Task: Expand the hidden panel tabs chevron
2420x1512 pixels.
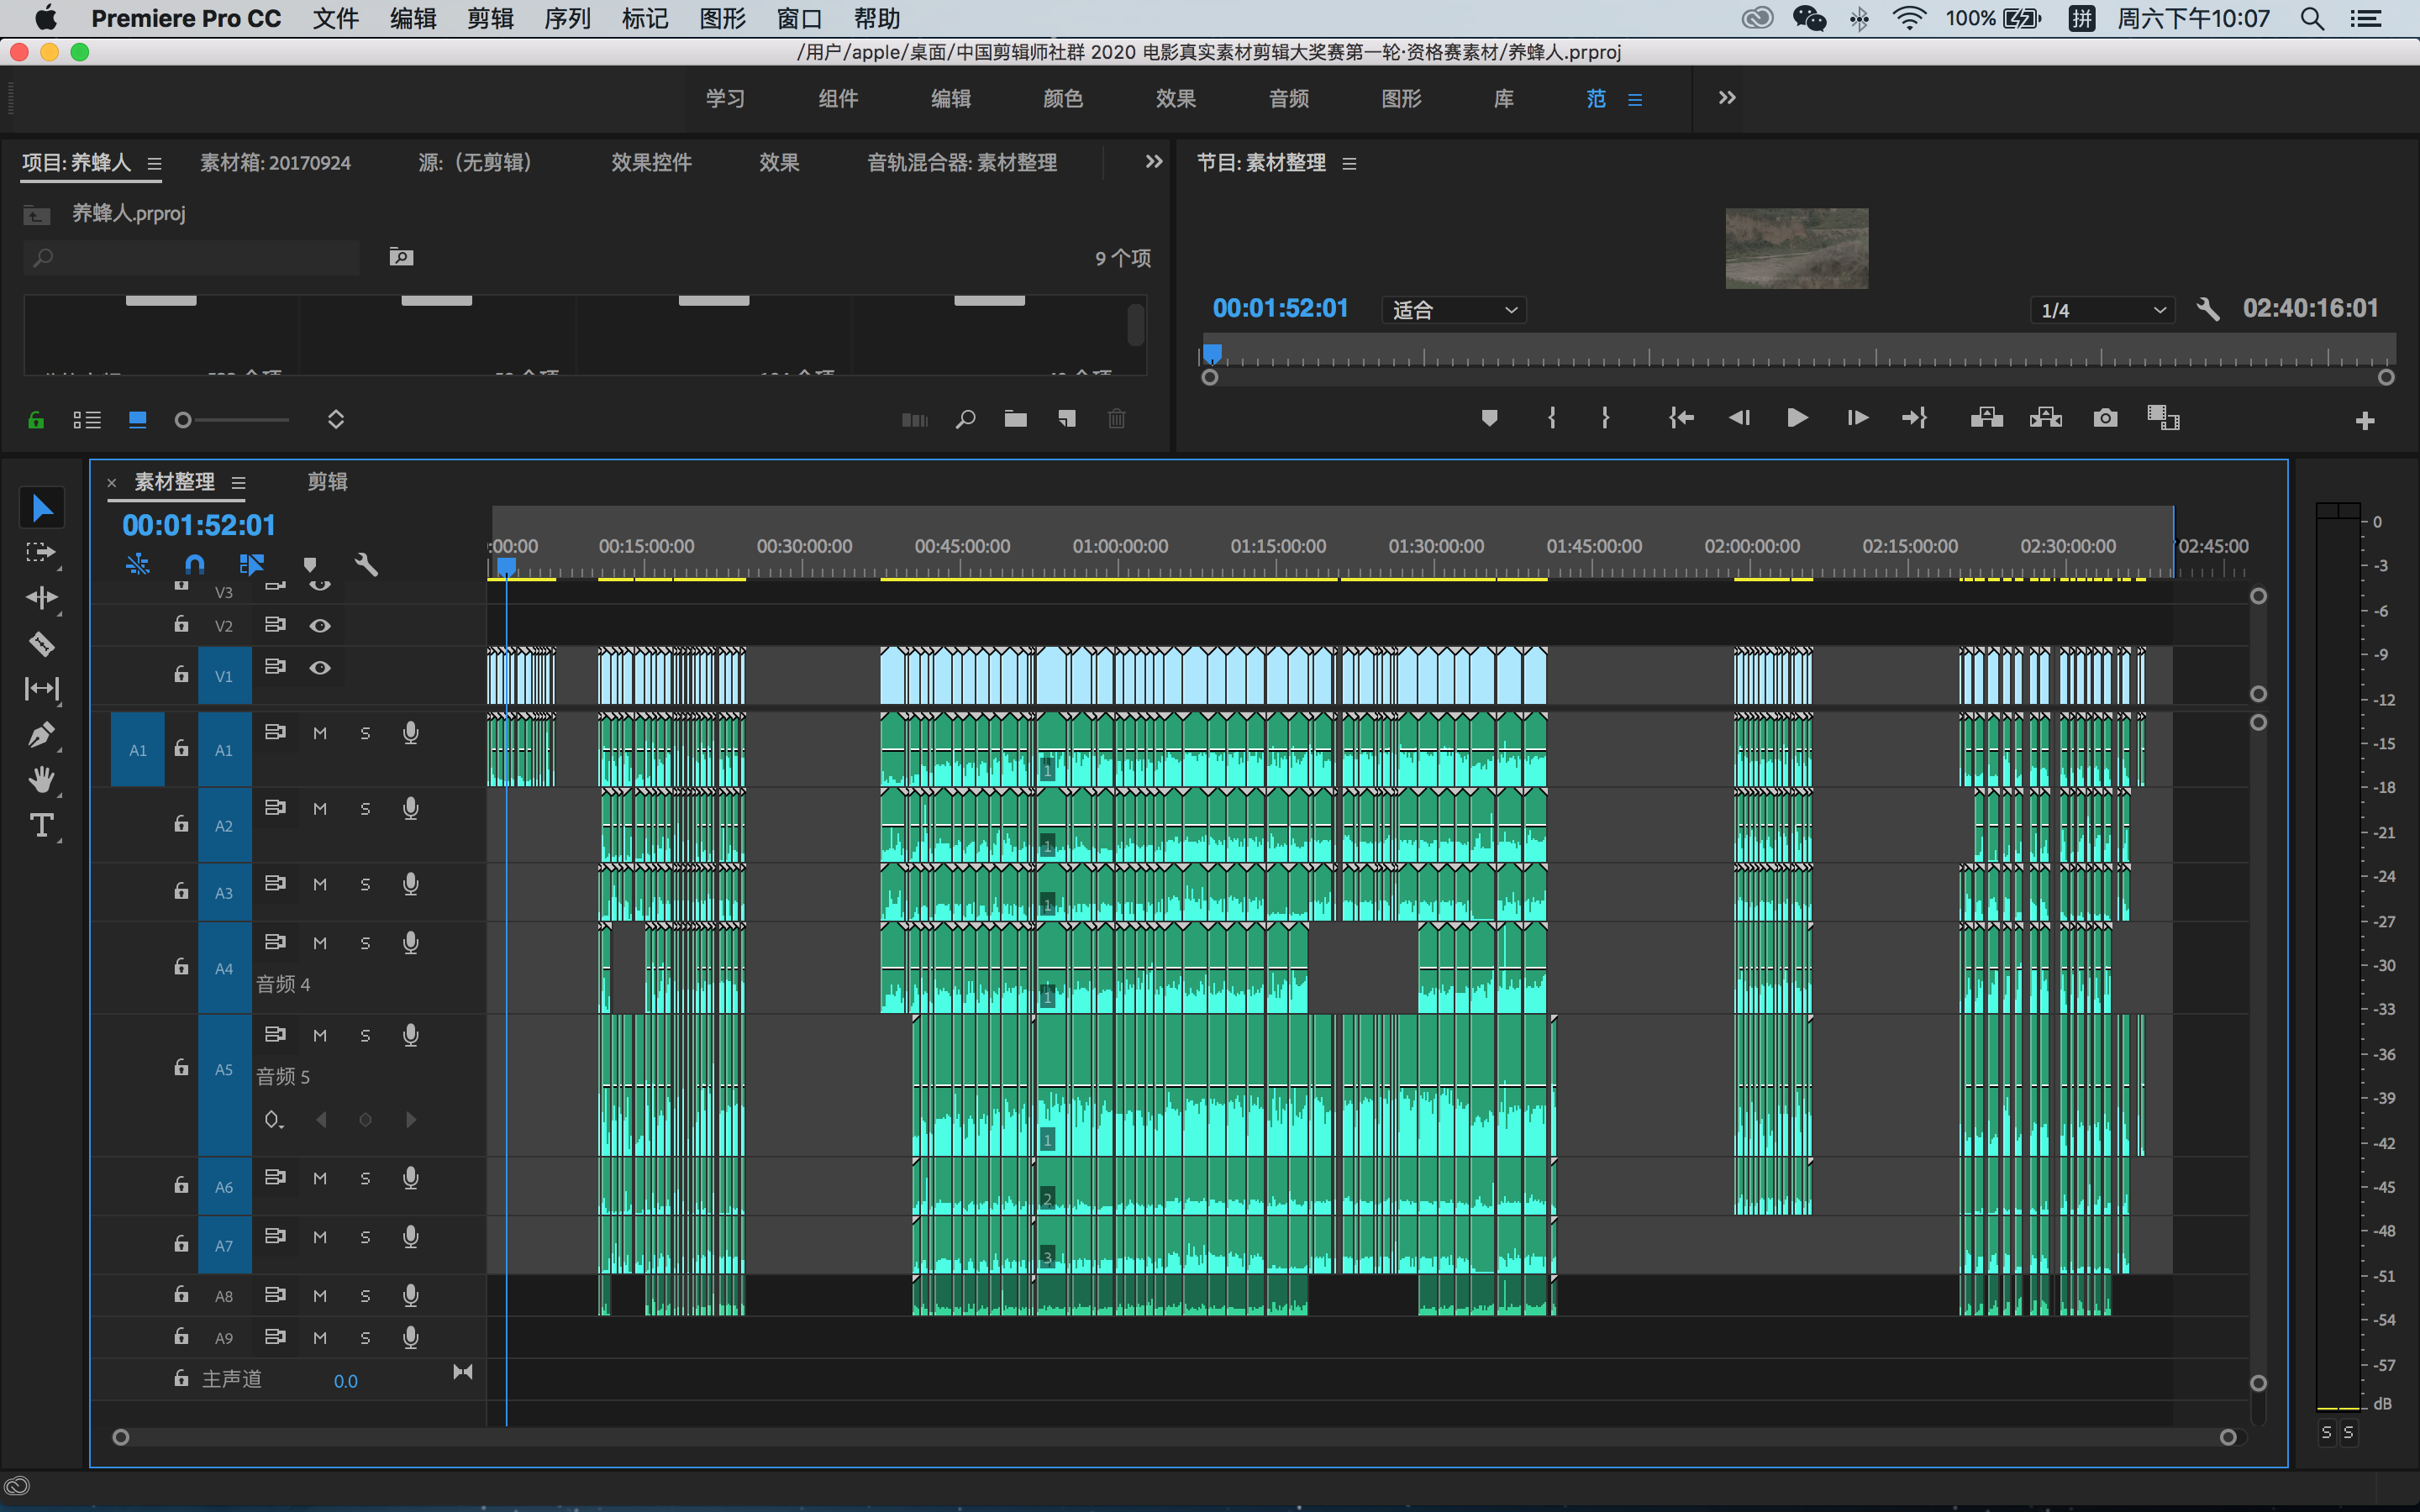Action: (1153, 162)
